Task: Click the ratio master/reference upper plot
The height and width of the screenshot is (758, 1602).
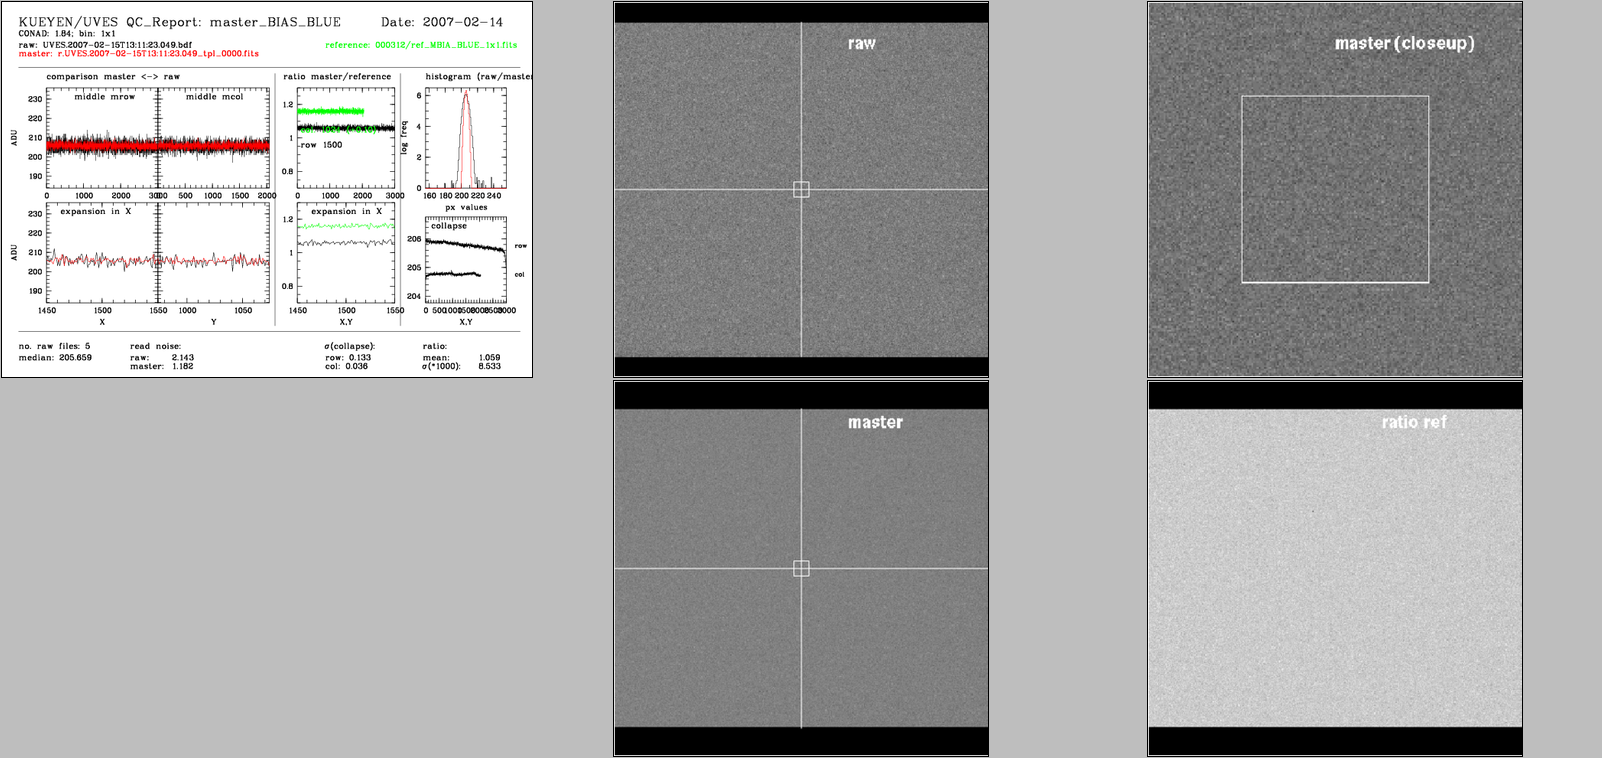Action: (346, 138)
